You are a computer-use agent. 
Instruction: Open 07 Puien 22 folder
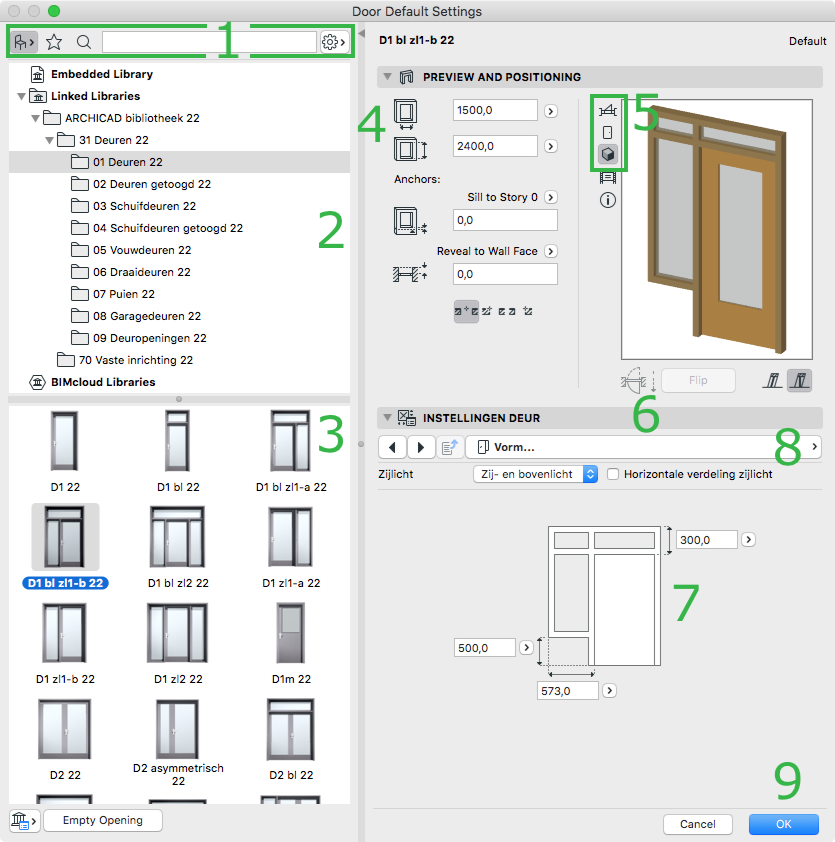pyautogui.click(x=124, y=294)
